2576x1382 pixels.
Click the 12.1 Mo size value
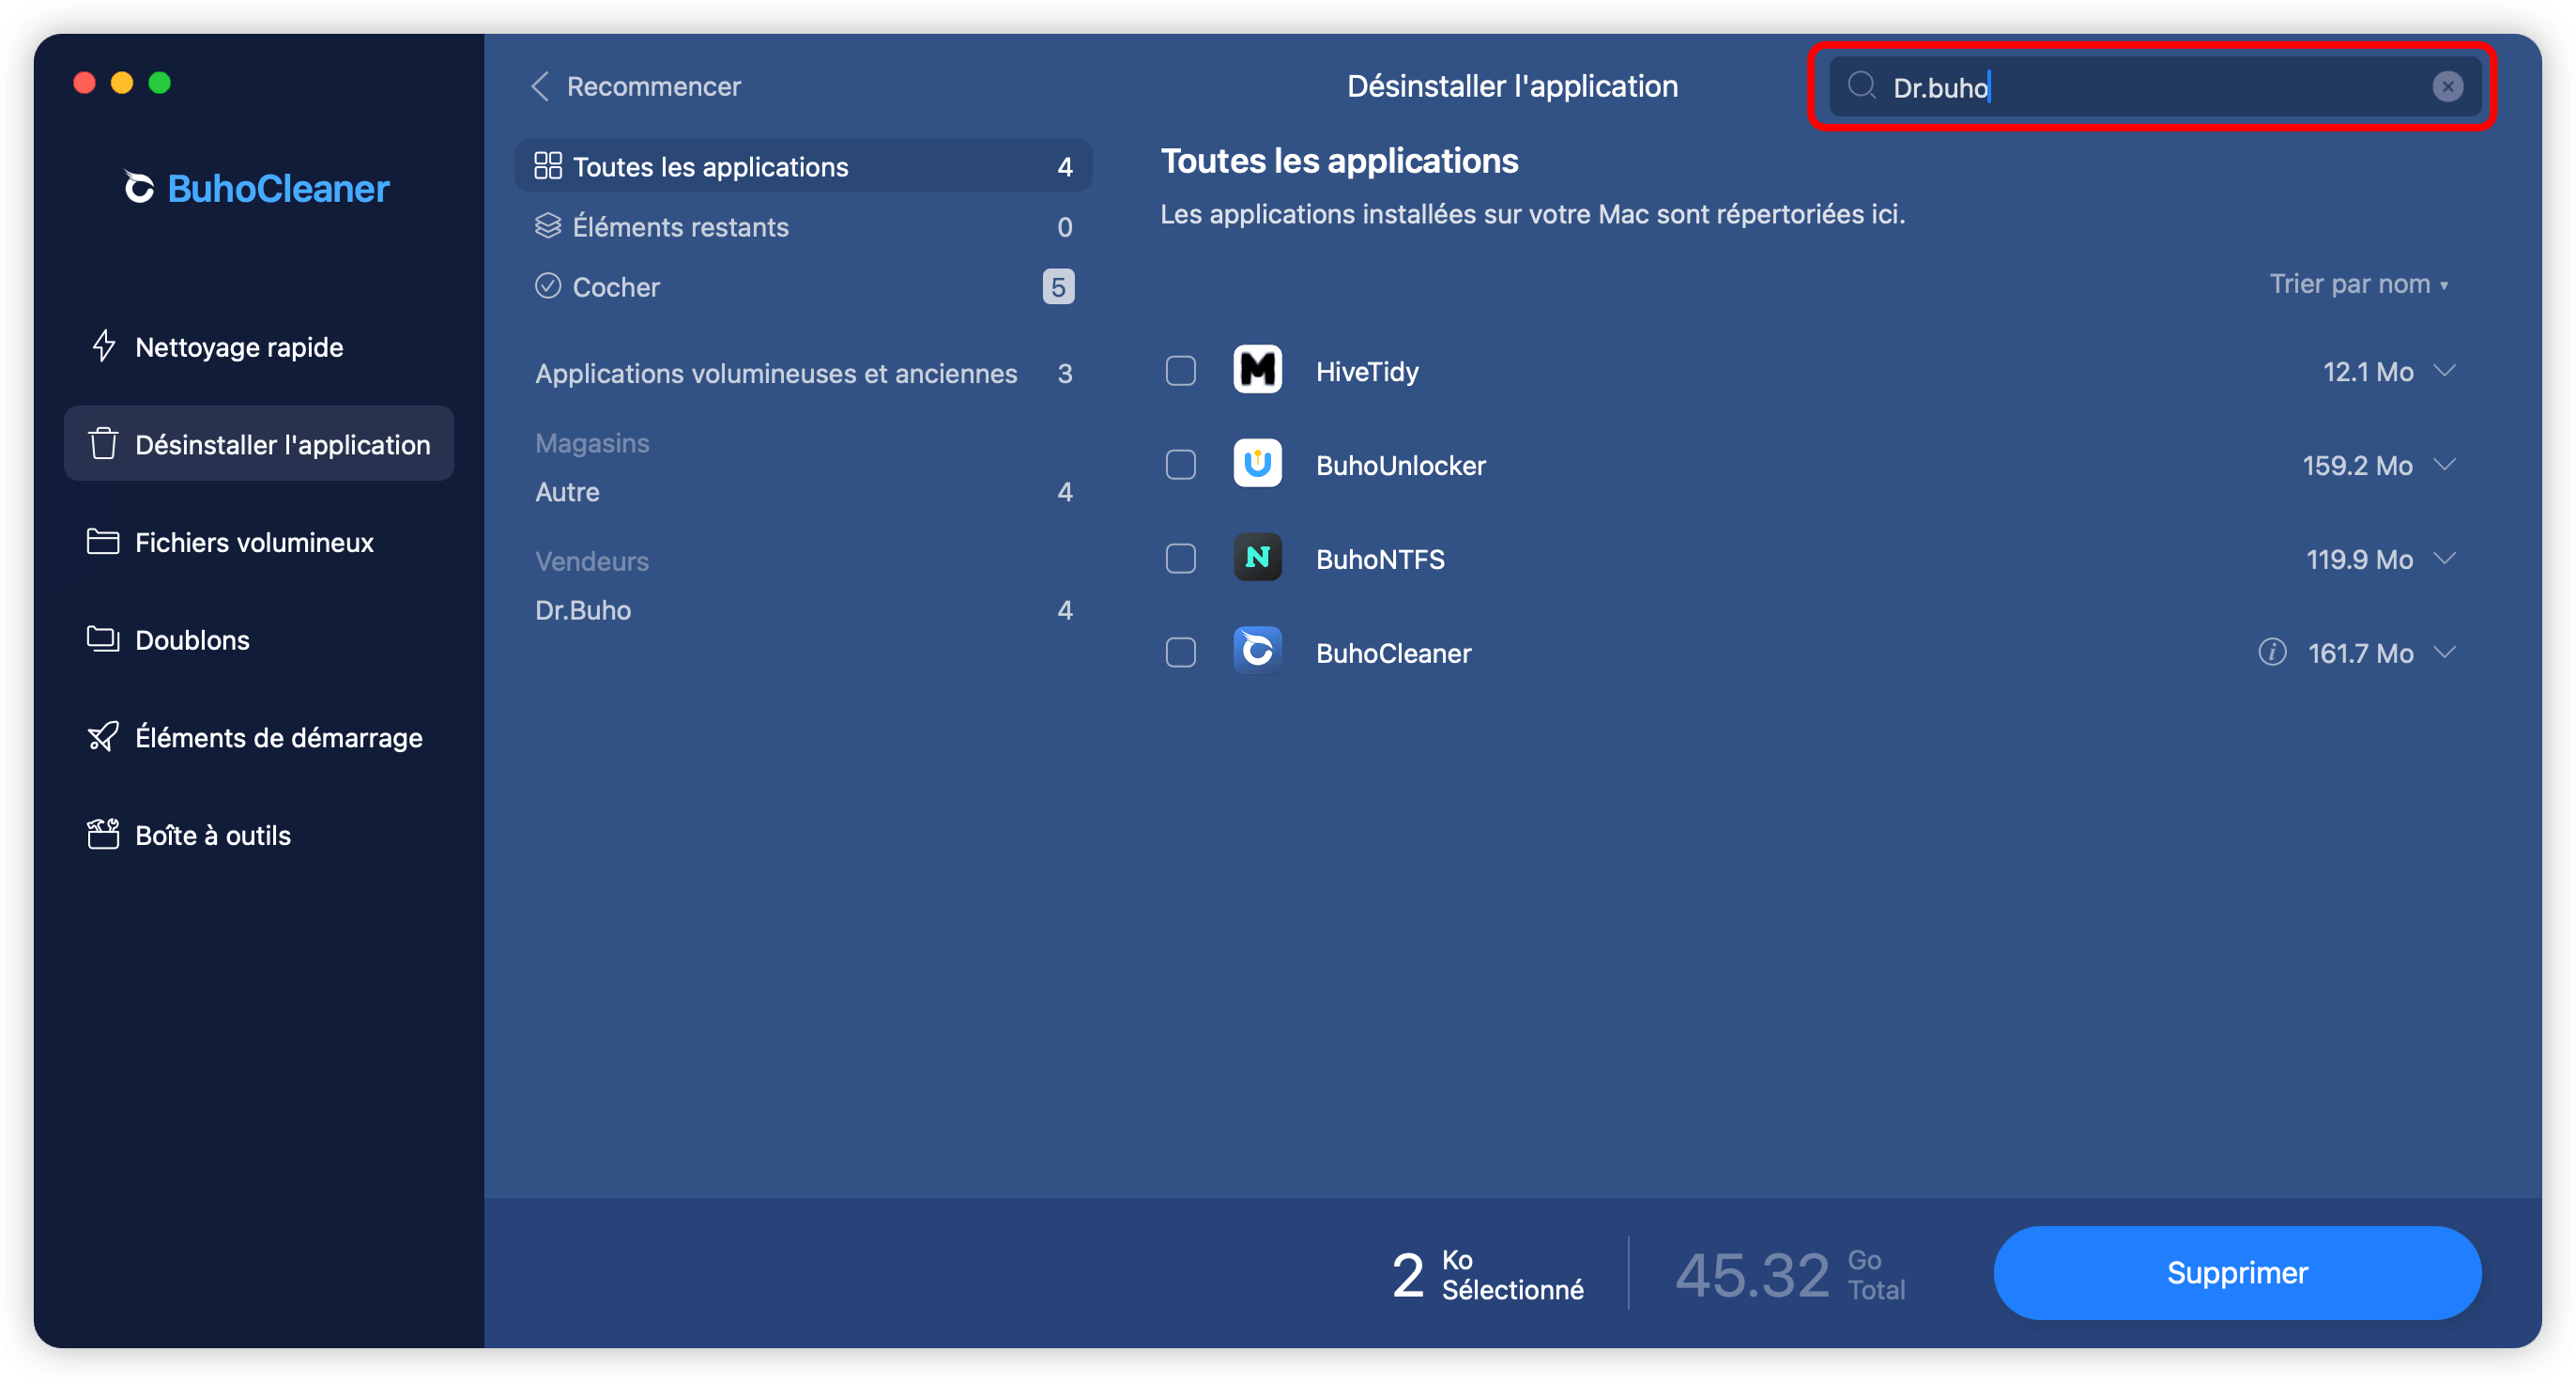click(x=2367, y=371)
